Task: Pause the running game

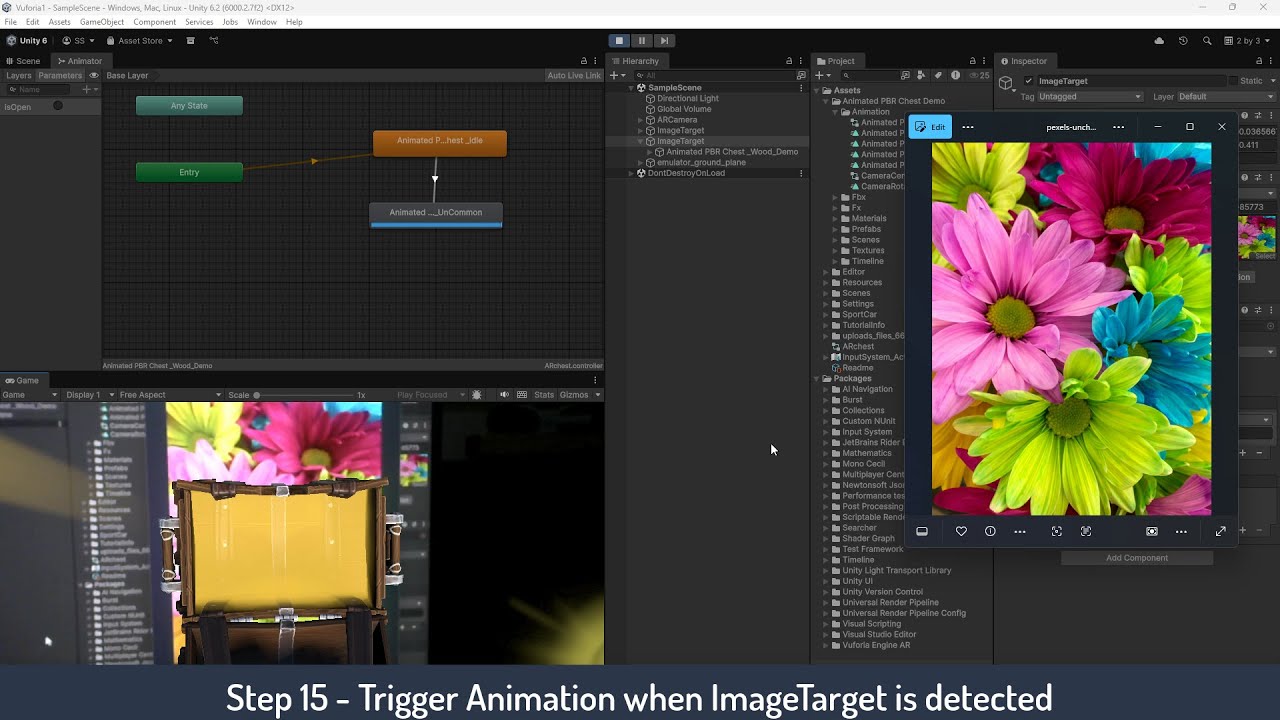Action: 642,41
